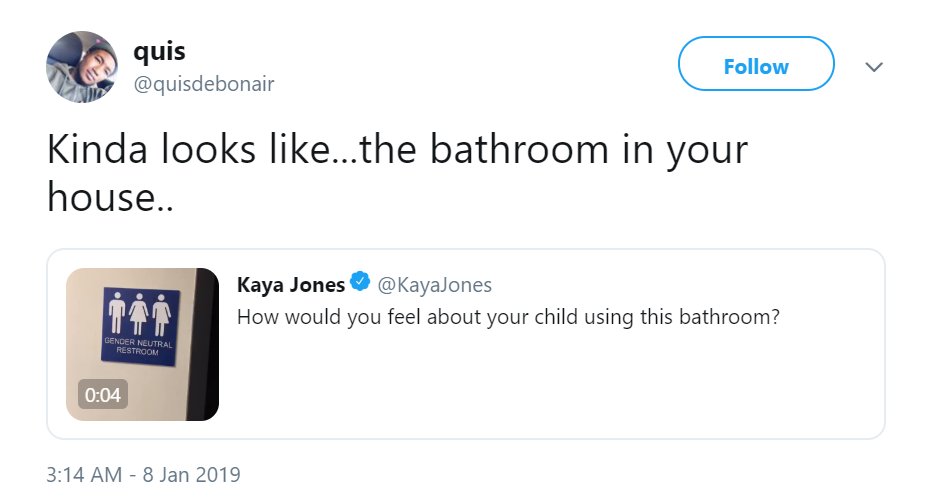Click the 0:04 video duration badge
This screenshot has height=501, width=934.
(x=102, y=394)
